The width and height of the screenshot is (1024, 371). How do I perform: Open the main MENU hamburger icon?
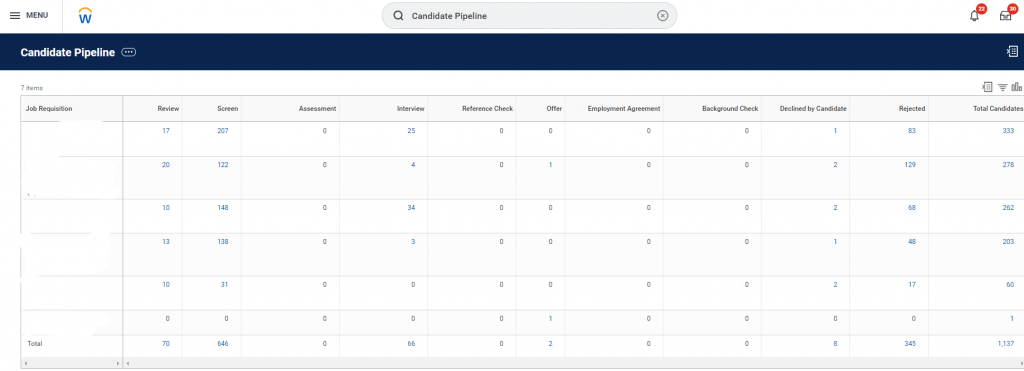(x=15, y=16)
